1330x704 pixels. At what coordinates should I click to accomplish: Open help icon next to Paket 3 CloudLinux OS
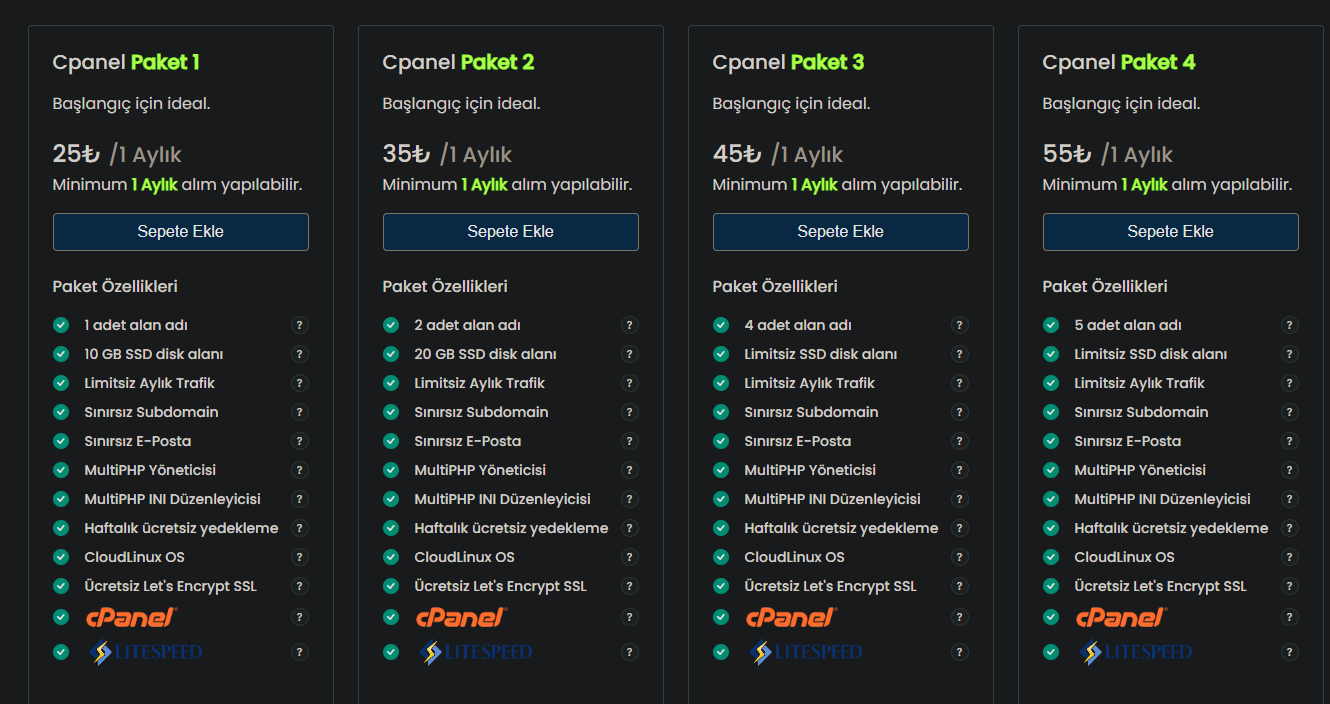coord(959,557)
